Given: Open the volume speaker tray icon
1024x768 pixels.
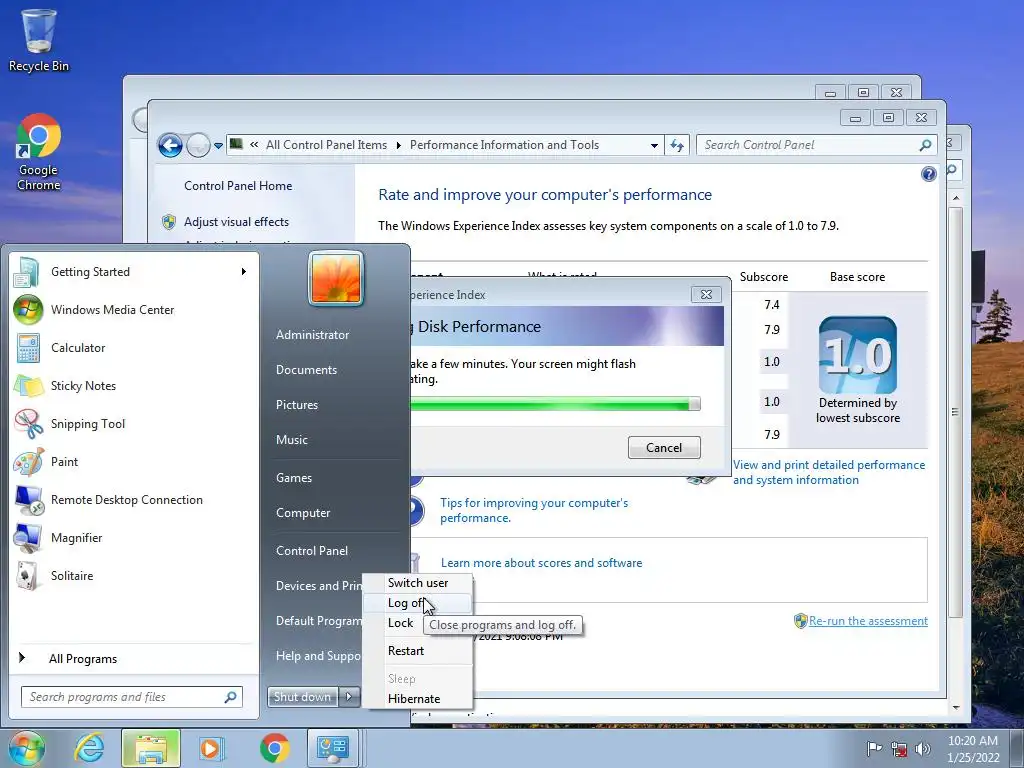Looking at the screenshot, I should tap(922, 748).
